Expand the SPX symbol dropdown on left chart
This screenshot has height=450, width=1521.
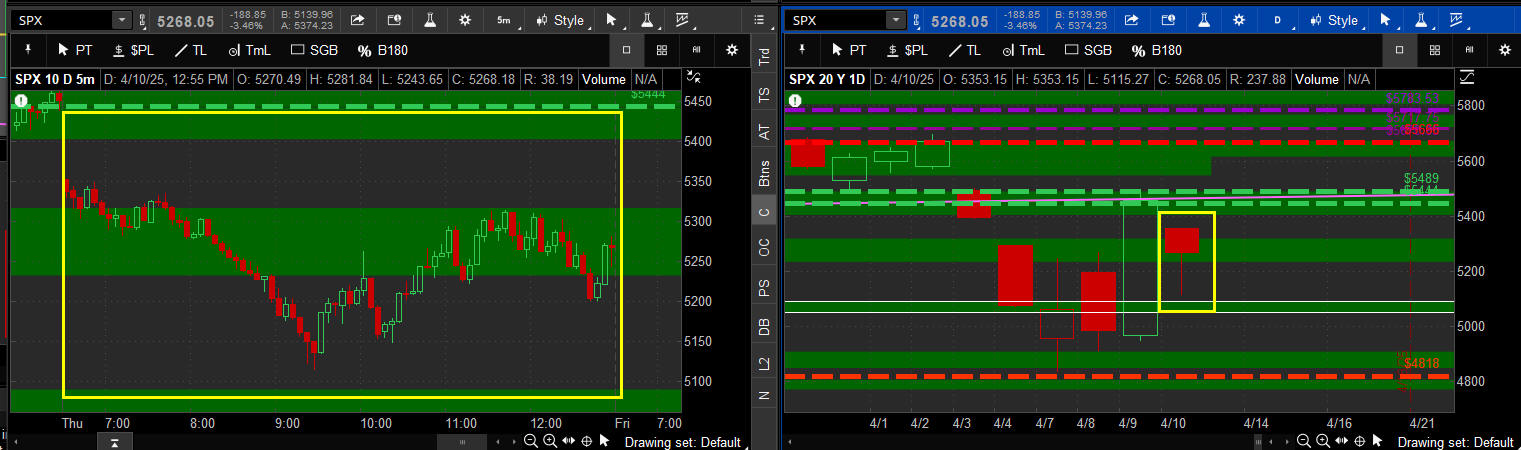click(x=121, y=20)
